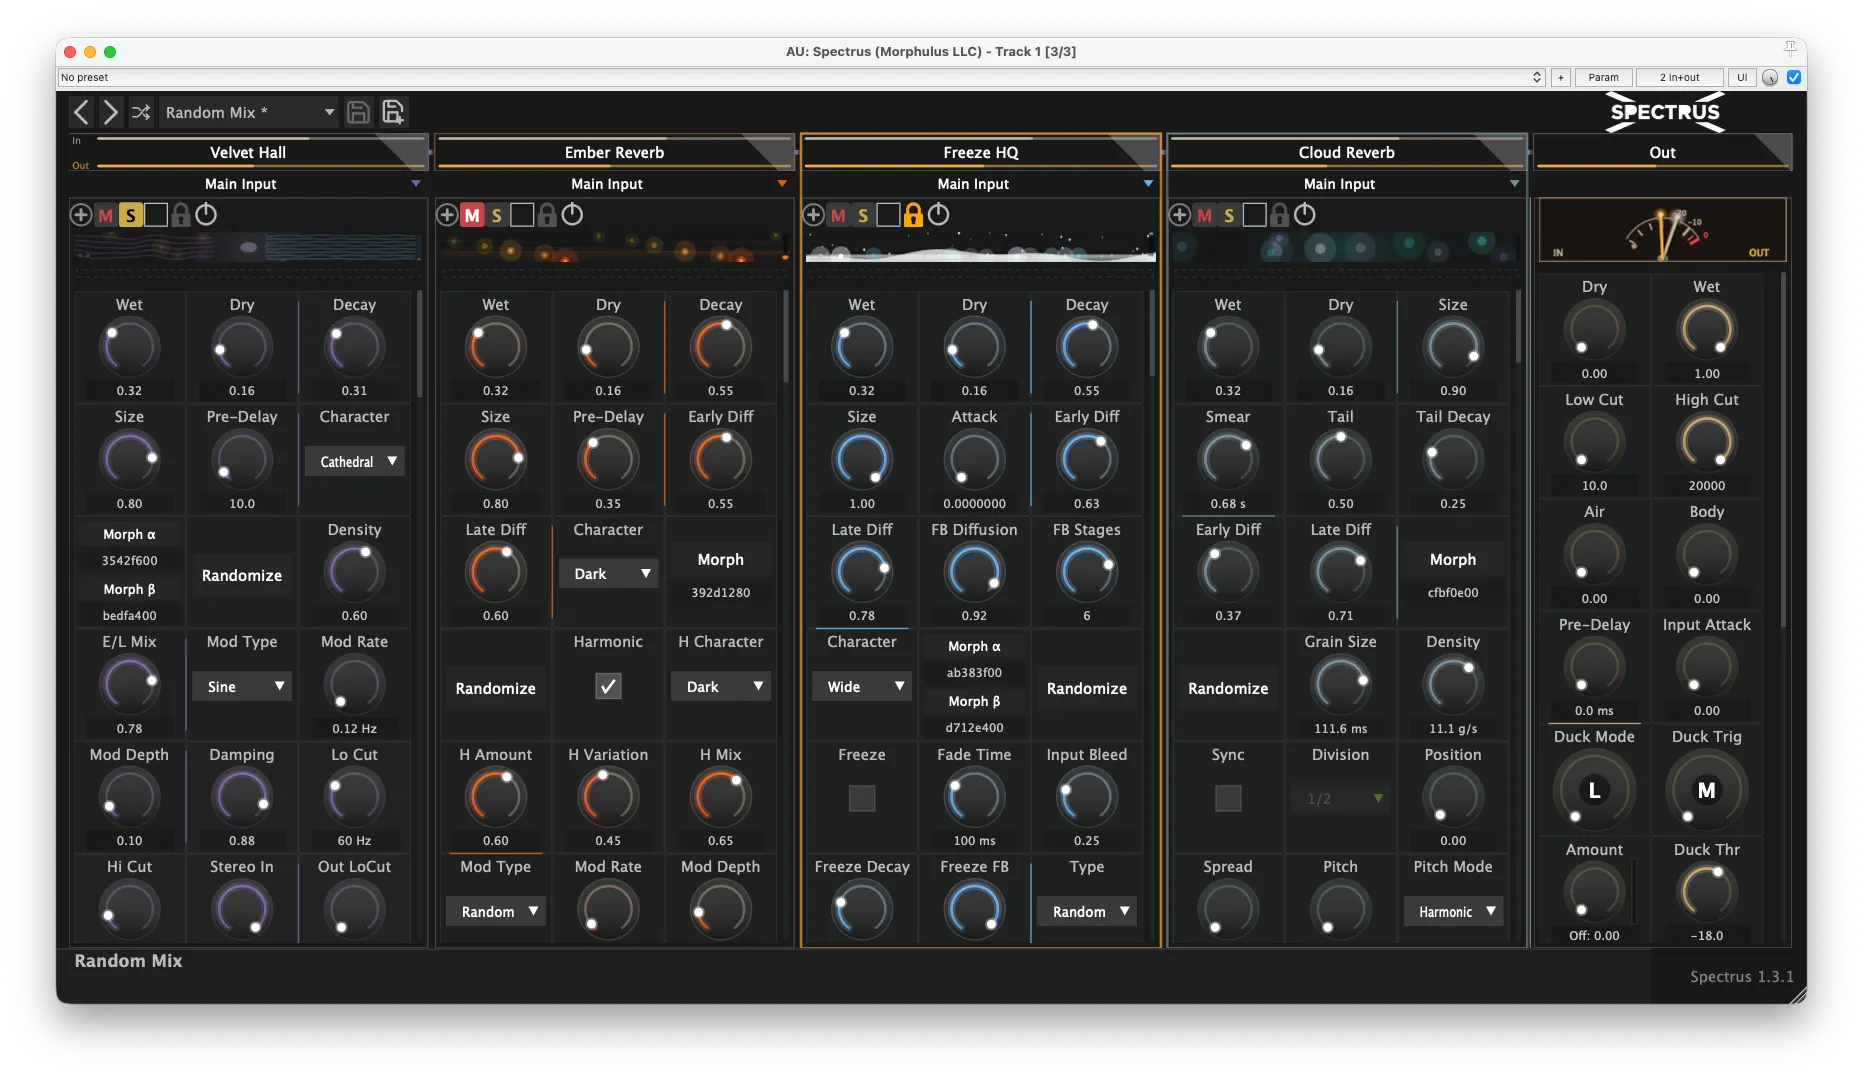Unmute the Ember Reverb module
This screenshot has width=1863, height=1078.
(472, 214)
